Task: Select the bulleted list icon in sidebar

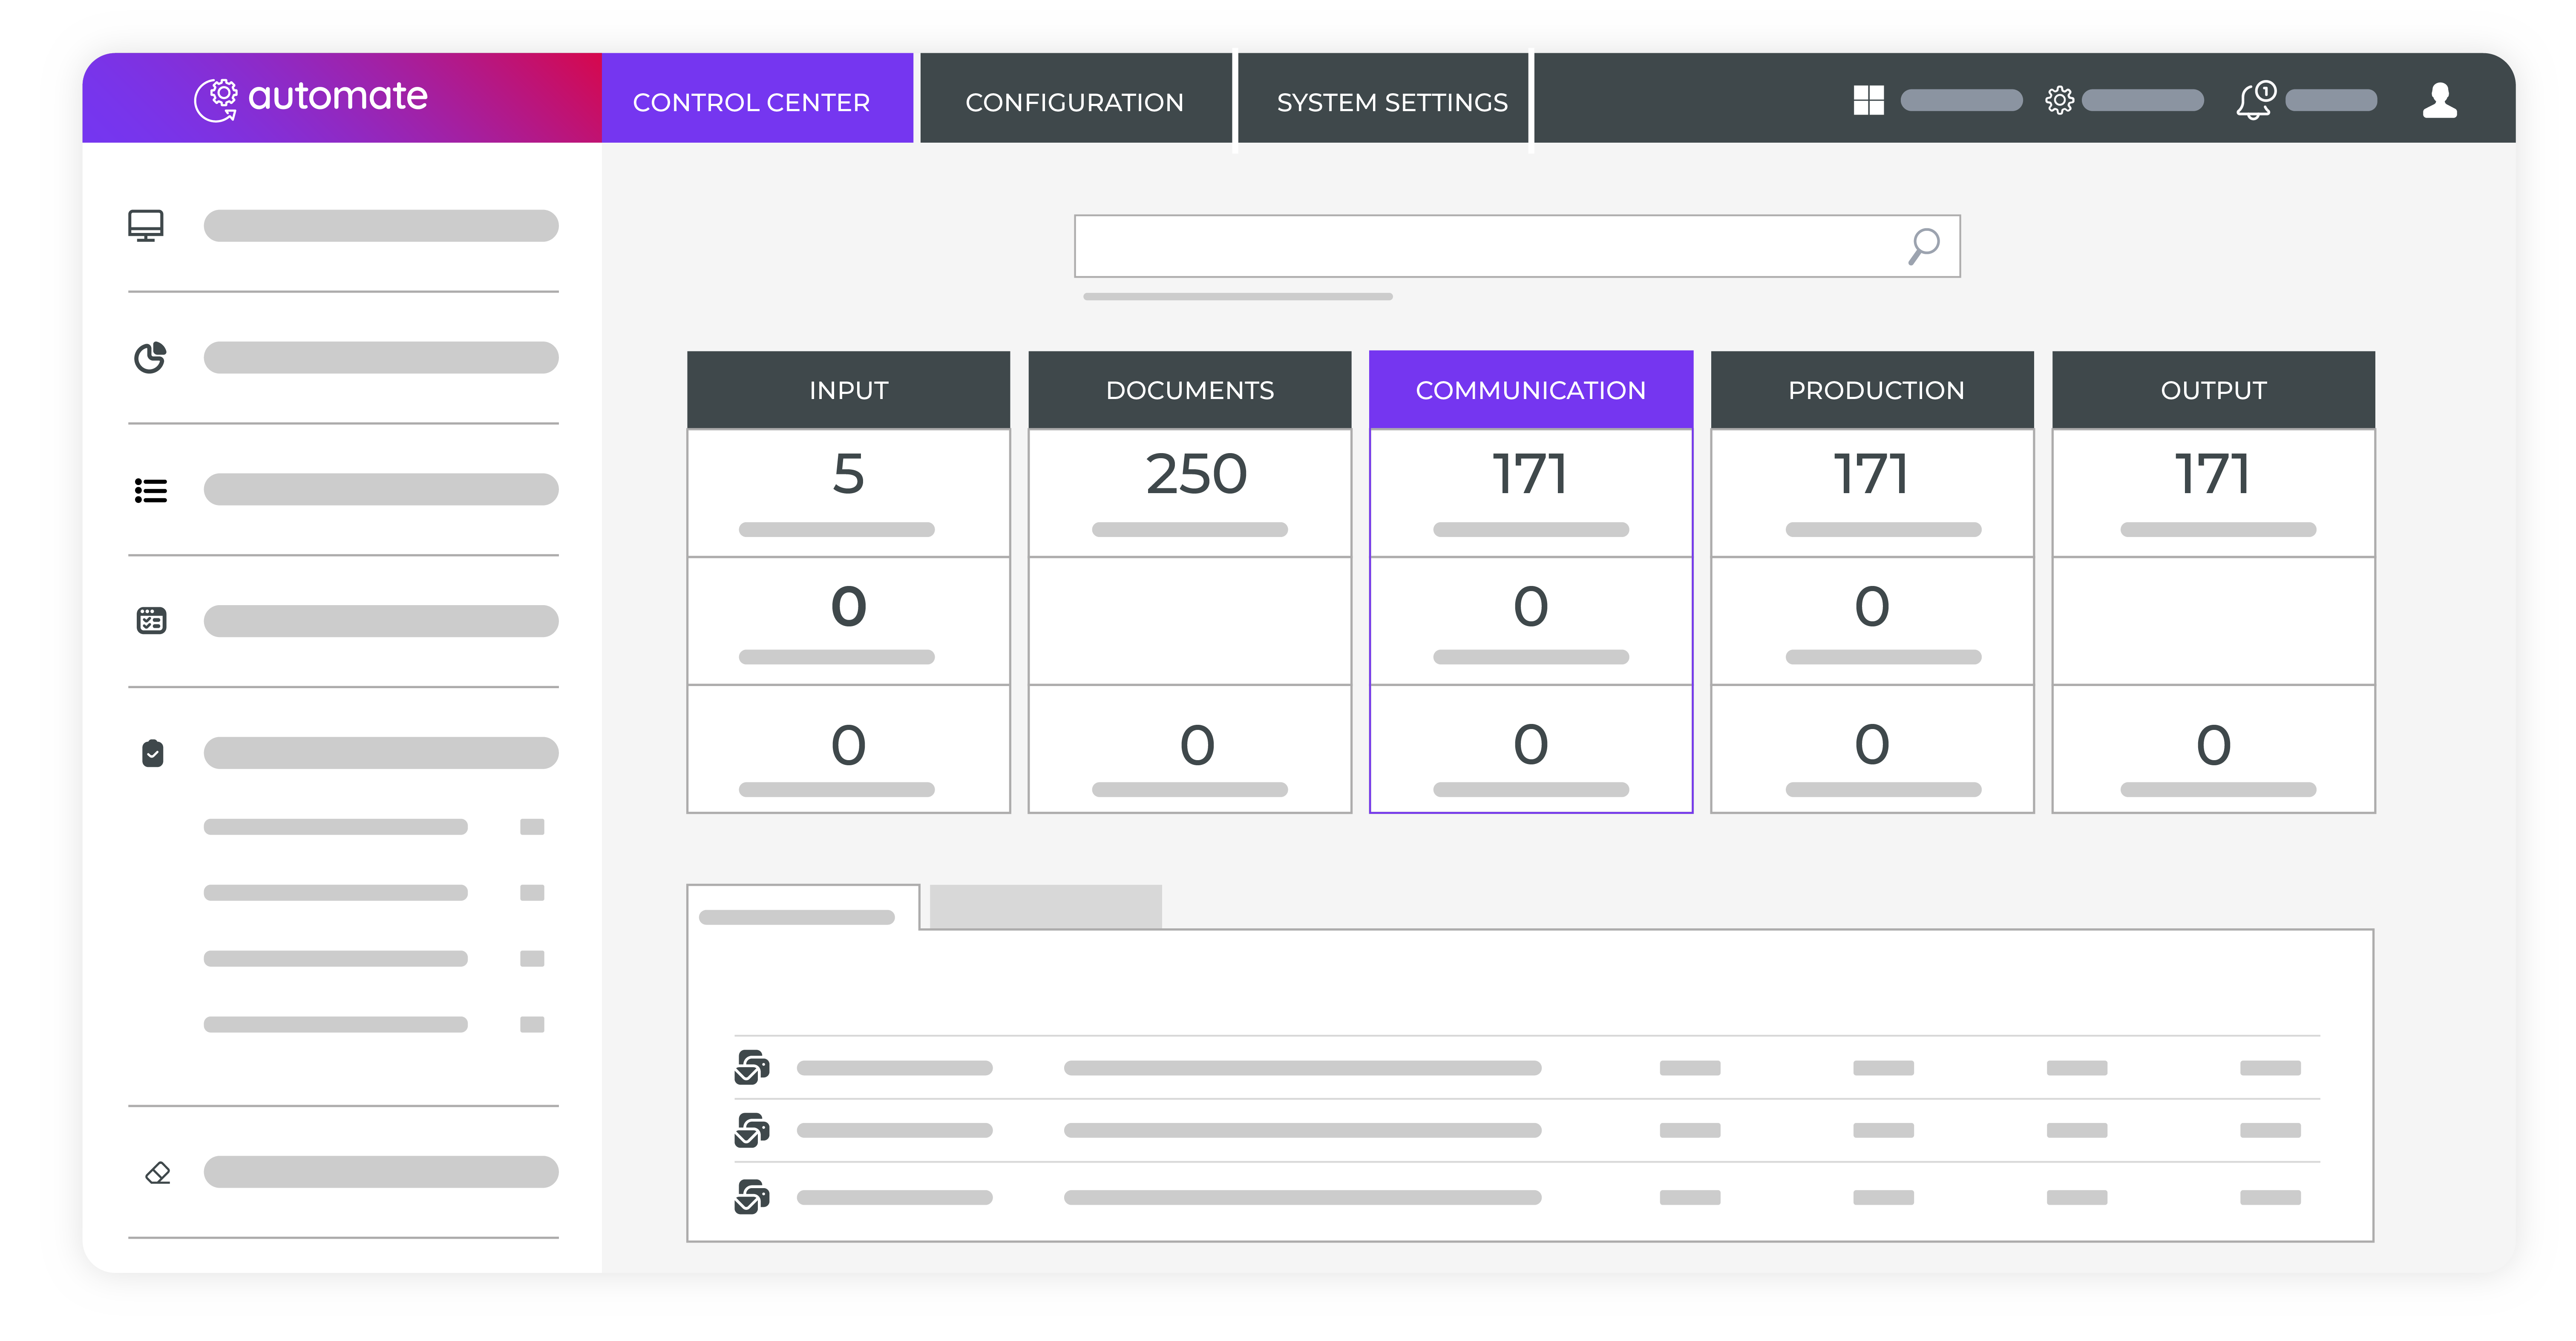Action: click(x=151, y=490)
